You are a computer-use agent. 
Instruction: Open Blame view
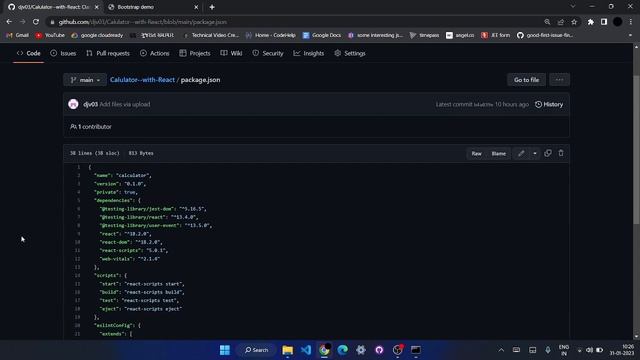(498, 153)
